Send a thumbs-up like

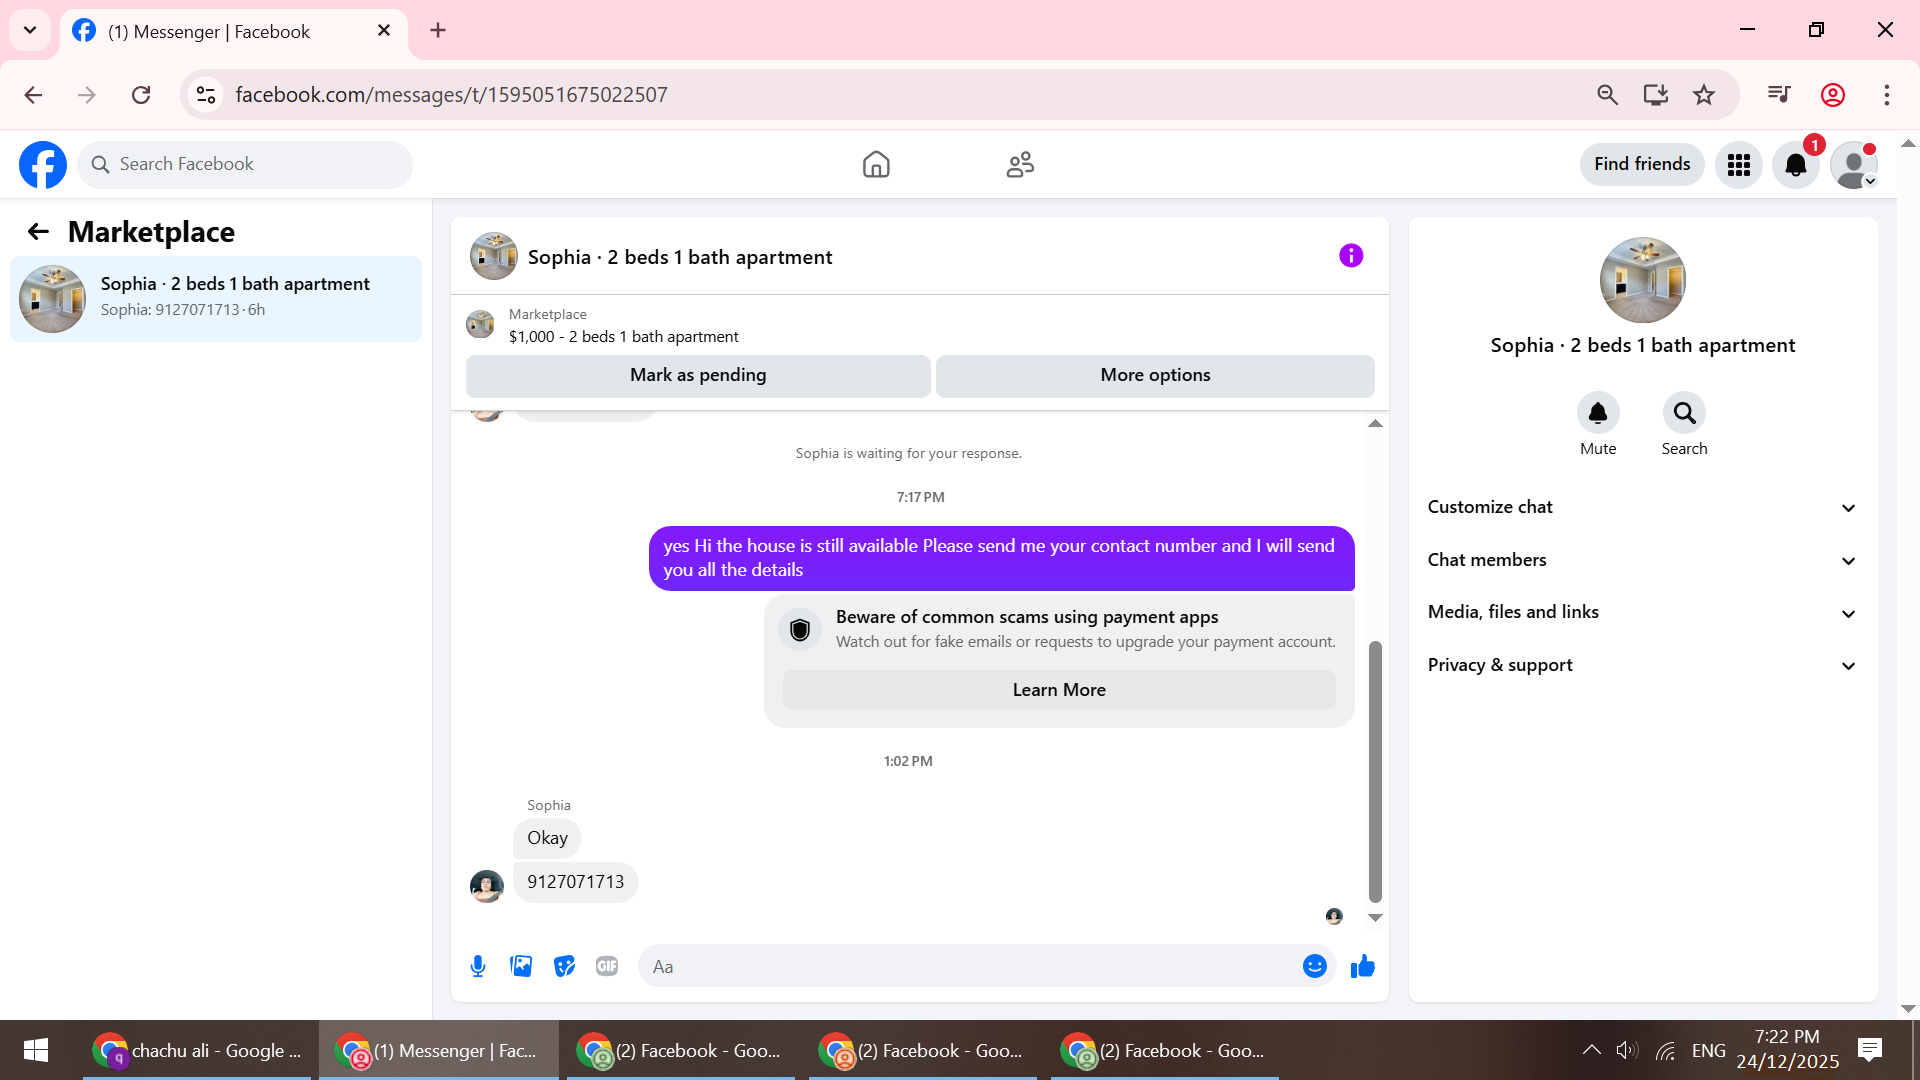(x=1362, y=966)
